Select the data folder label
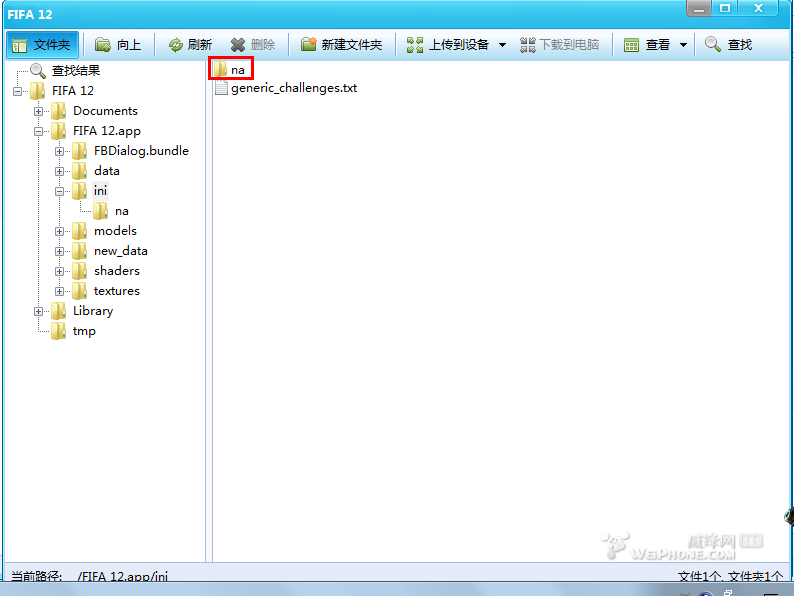The height and width of the screenshot is (596, 794). (107, 171)
